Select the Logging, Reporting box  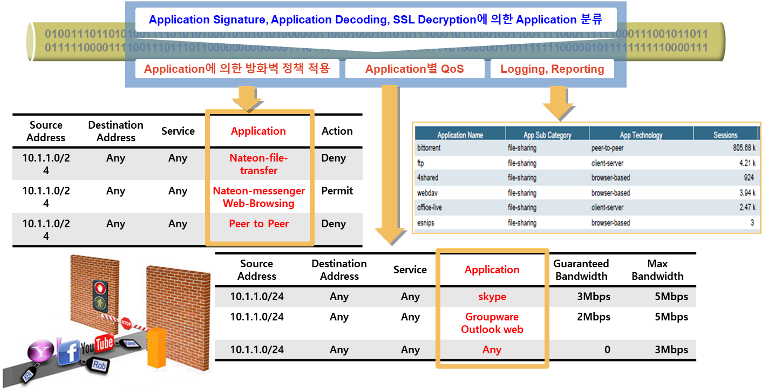[552, 69]
